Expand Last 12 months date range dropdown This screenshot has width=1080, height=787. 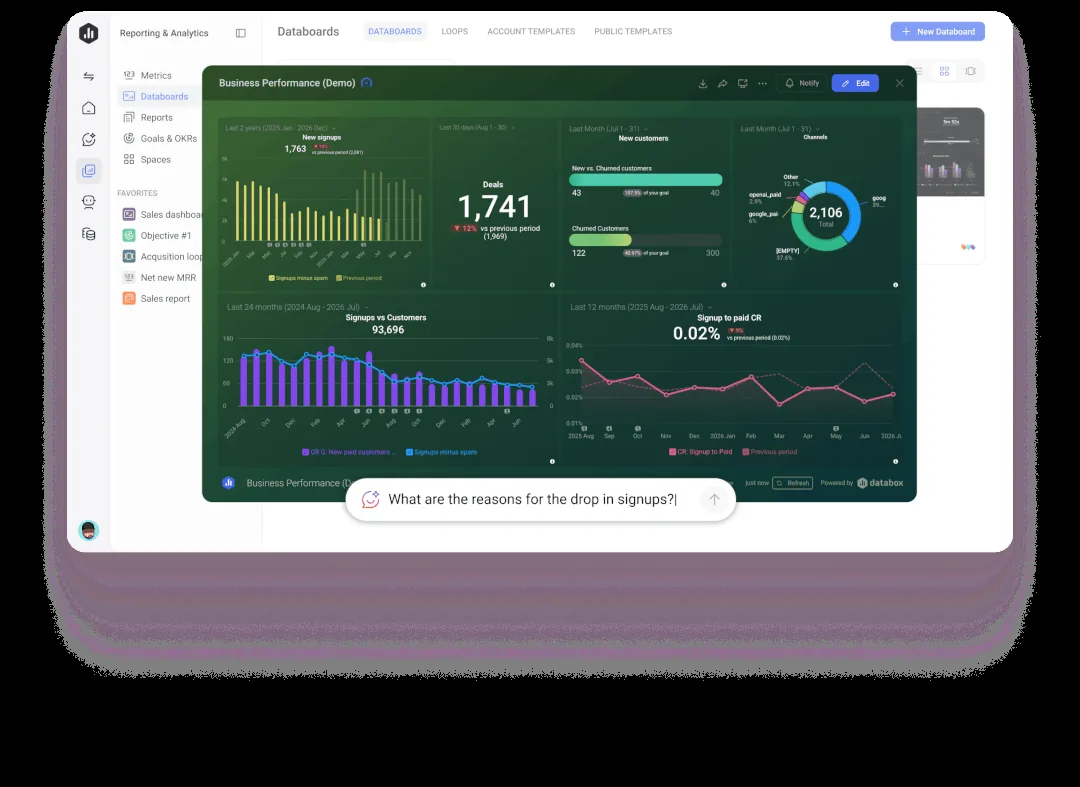pyautogui.click(x=641, y=307)
